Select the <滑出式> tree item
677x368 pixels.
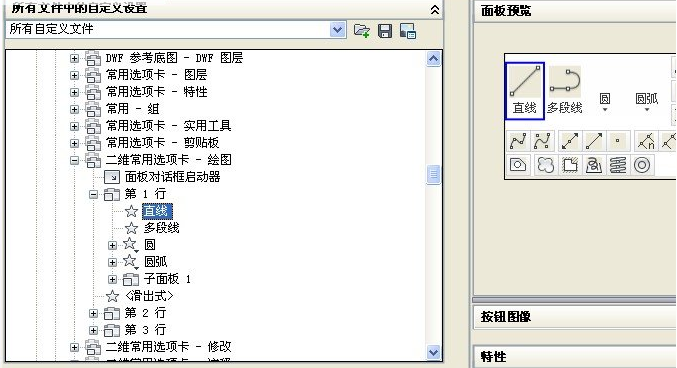pos(149,296)
